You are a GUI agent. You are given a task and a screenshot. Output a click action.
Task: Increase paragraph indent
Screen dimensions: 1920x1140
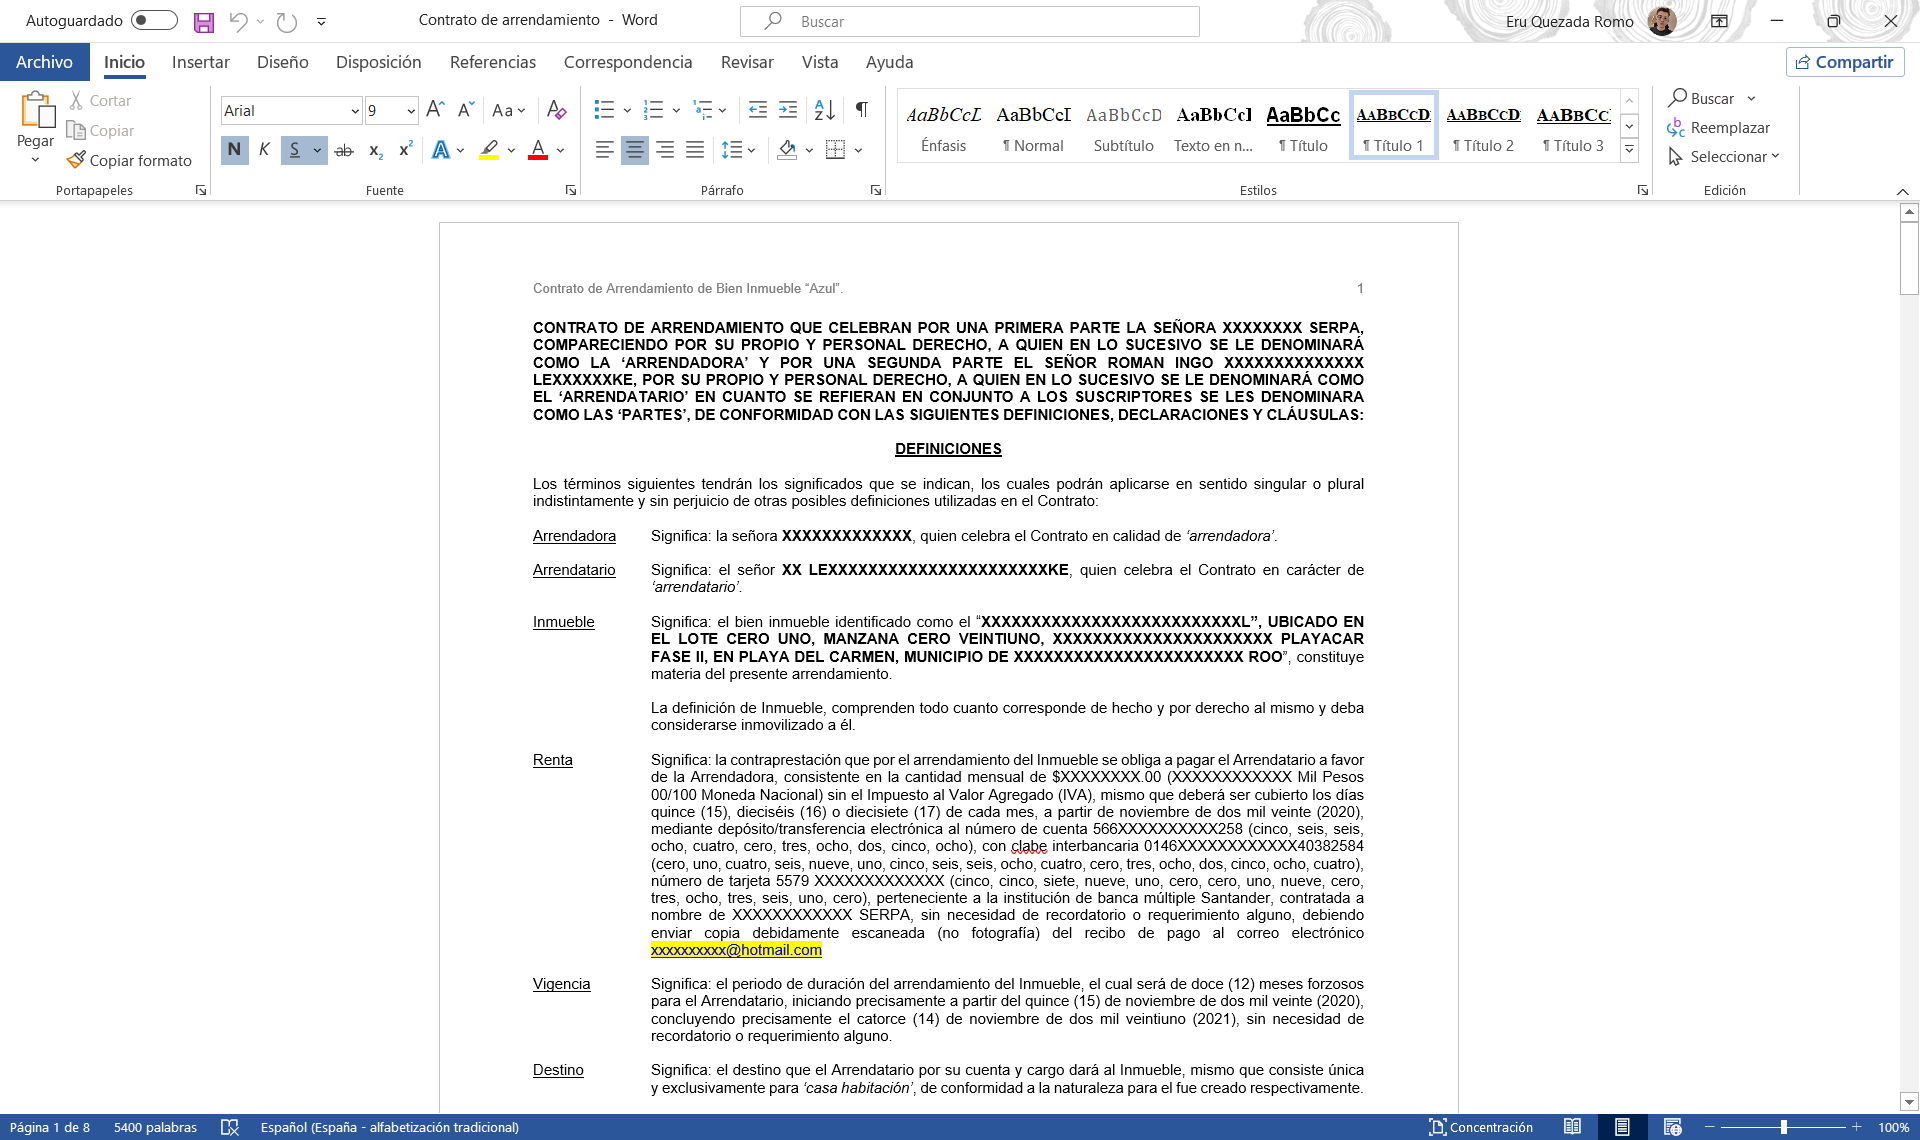tap(788, 110)
